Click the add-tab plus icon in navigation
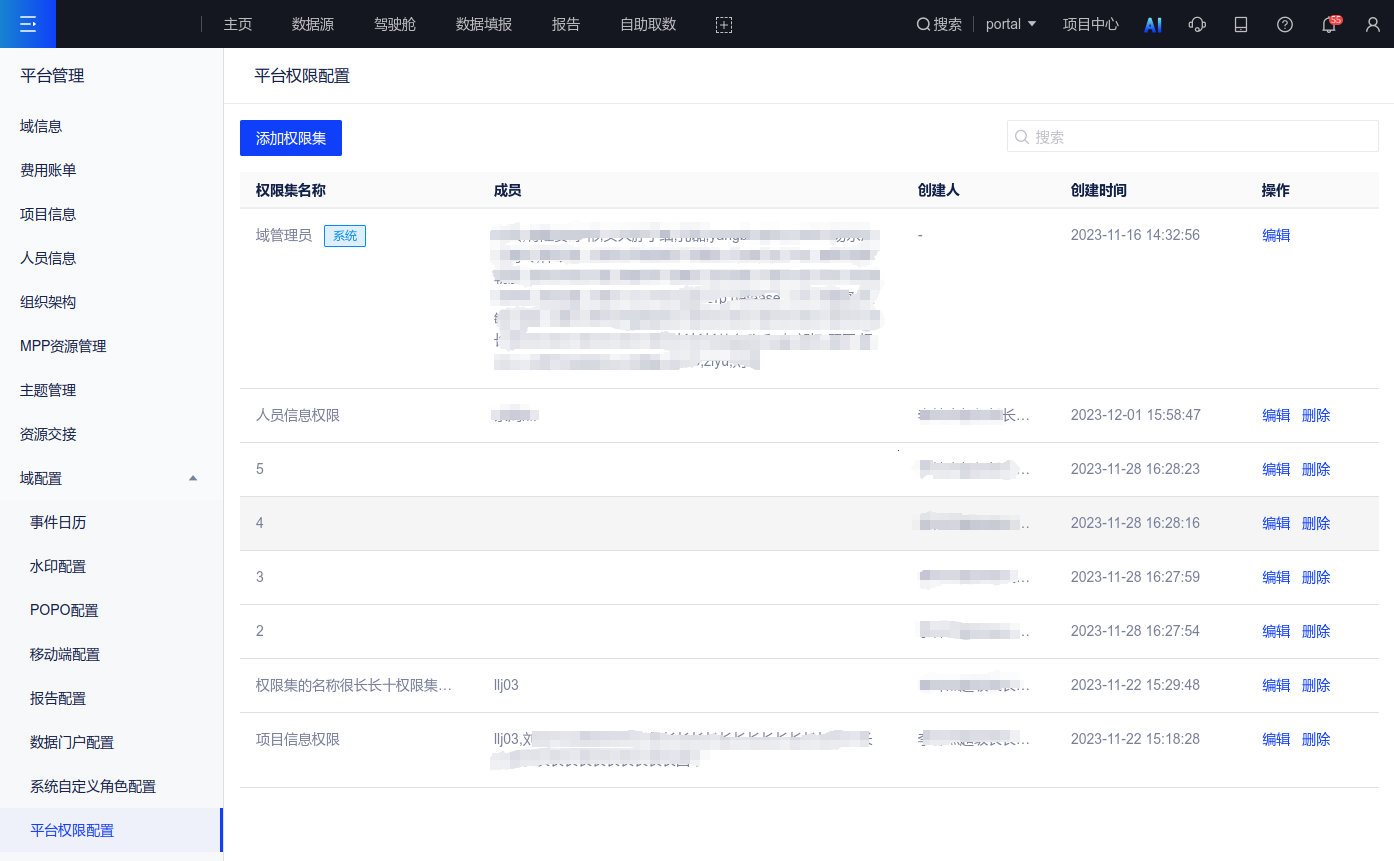The height and width of the screenshot is (861, 1394). click(724, 25)
